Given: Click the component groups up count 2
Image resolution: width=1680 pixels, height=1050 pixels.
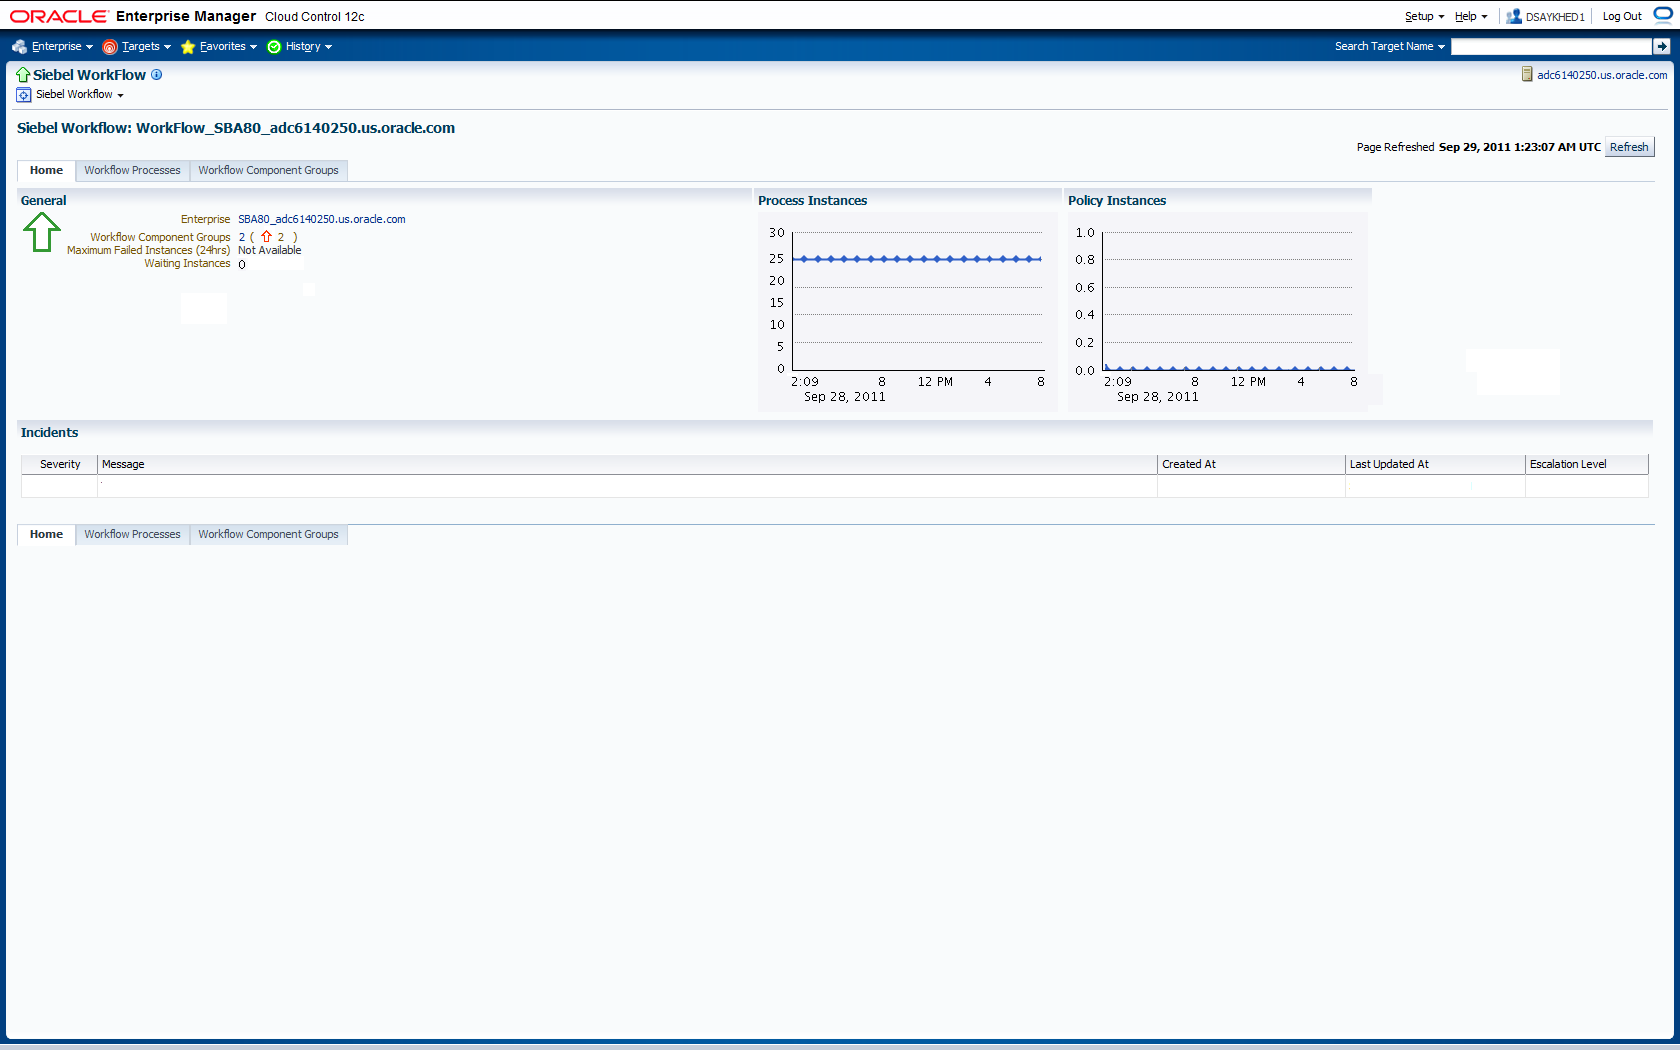Looking at the screenshot, I should click(x=281, y=237).
